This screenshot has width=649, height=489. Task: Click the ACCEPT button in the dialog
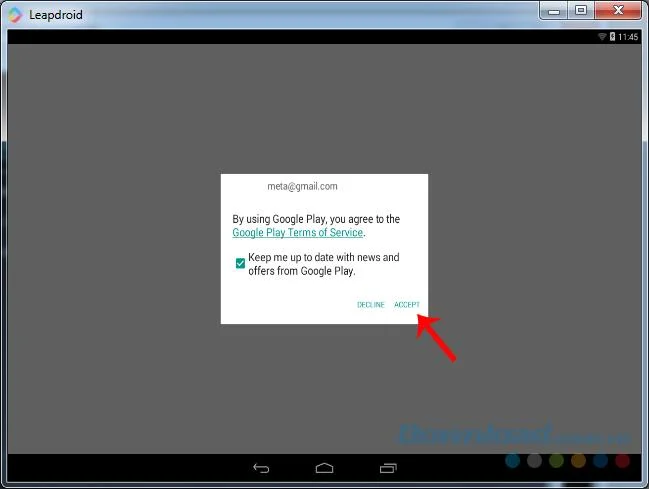(x=406, y=305)
